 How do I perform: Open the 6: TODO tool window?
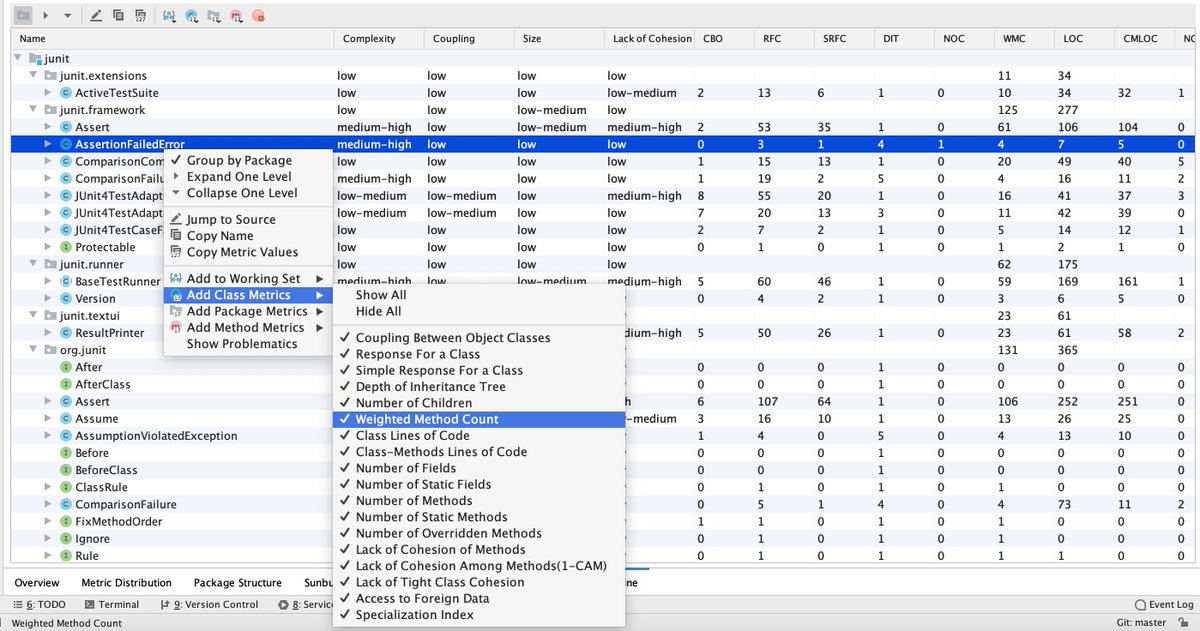[39, 605]
